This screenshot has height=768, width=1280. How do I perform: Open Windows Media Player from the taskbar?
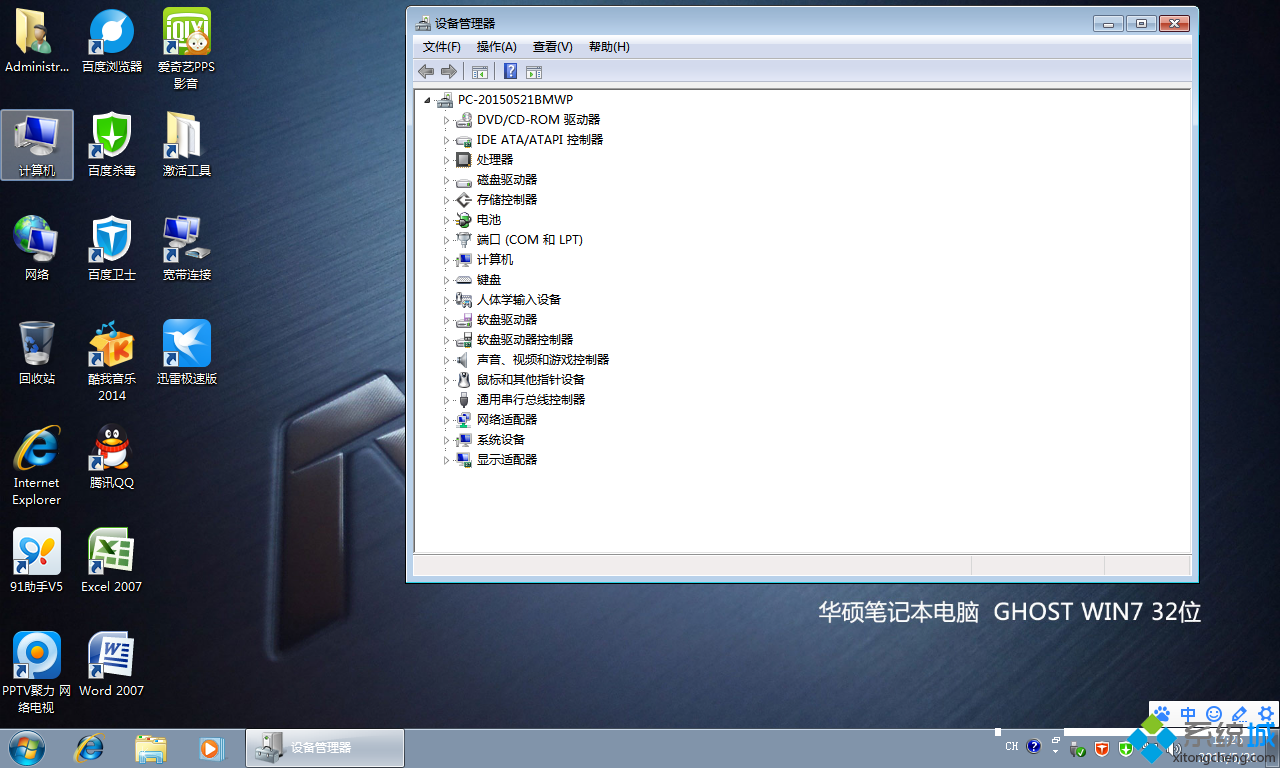click(x=210, y=748)
